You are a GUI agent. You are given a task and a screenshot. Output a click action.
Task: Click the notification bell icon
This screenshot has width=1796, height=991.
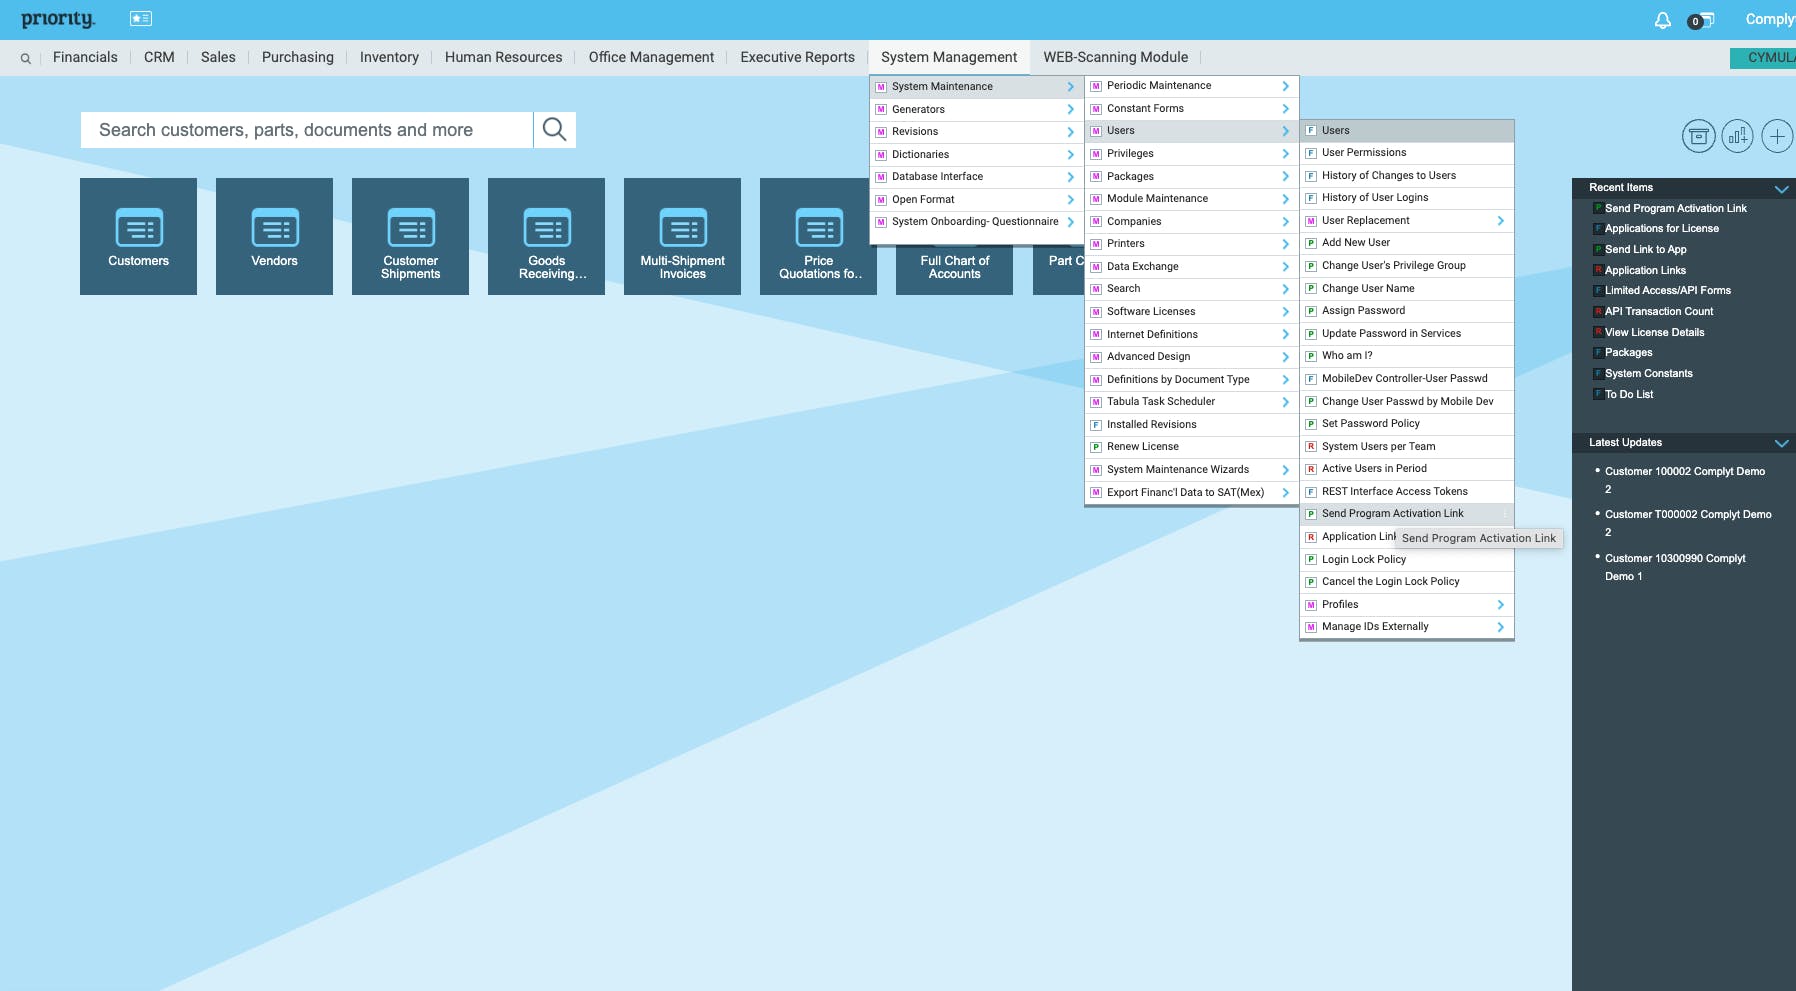tap(1662, 20)
